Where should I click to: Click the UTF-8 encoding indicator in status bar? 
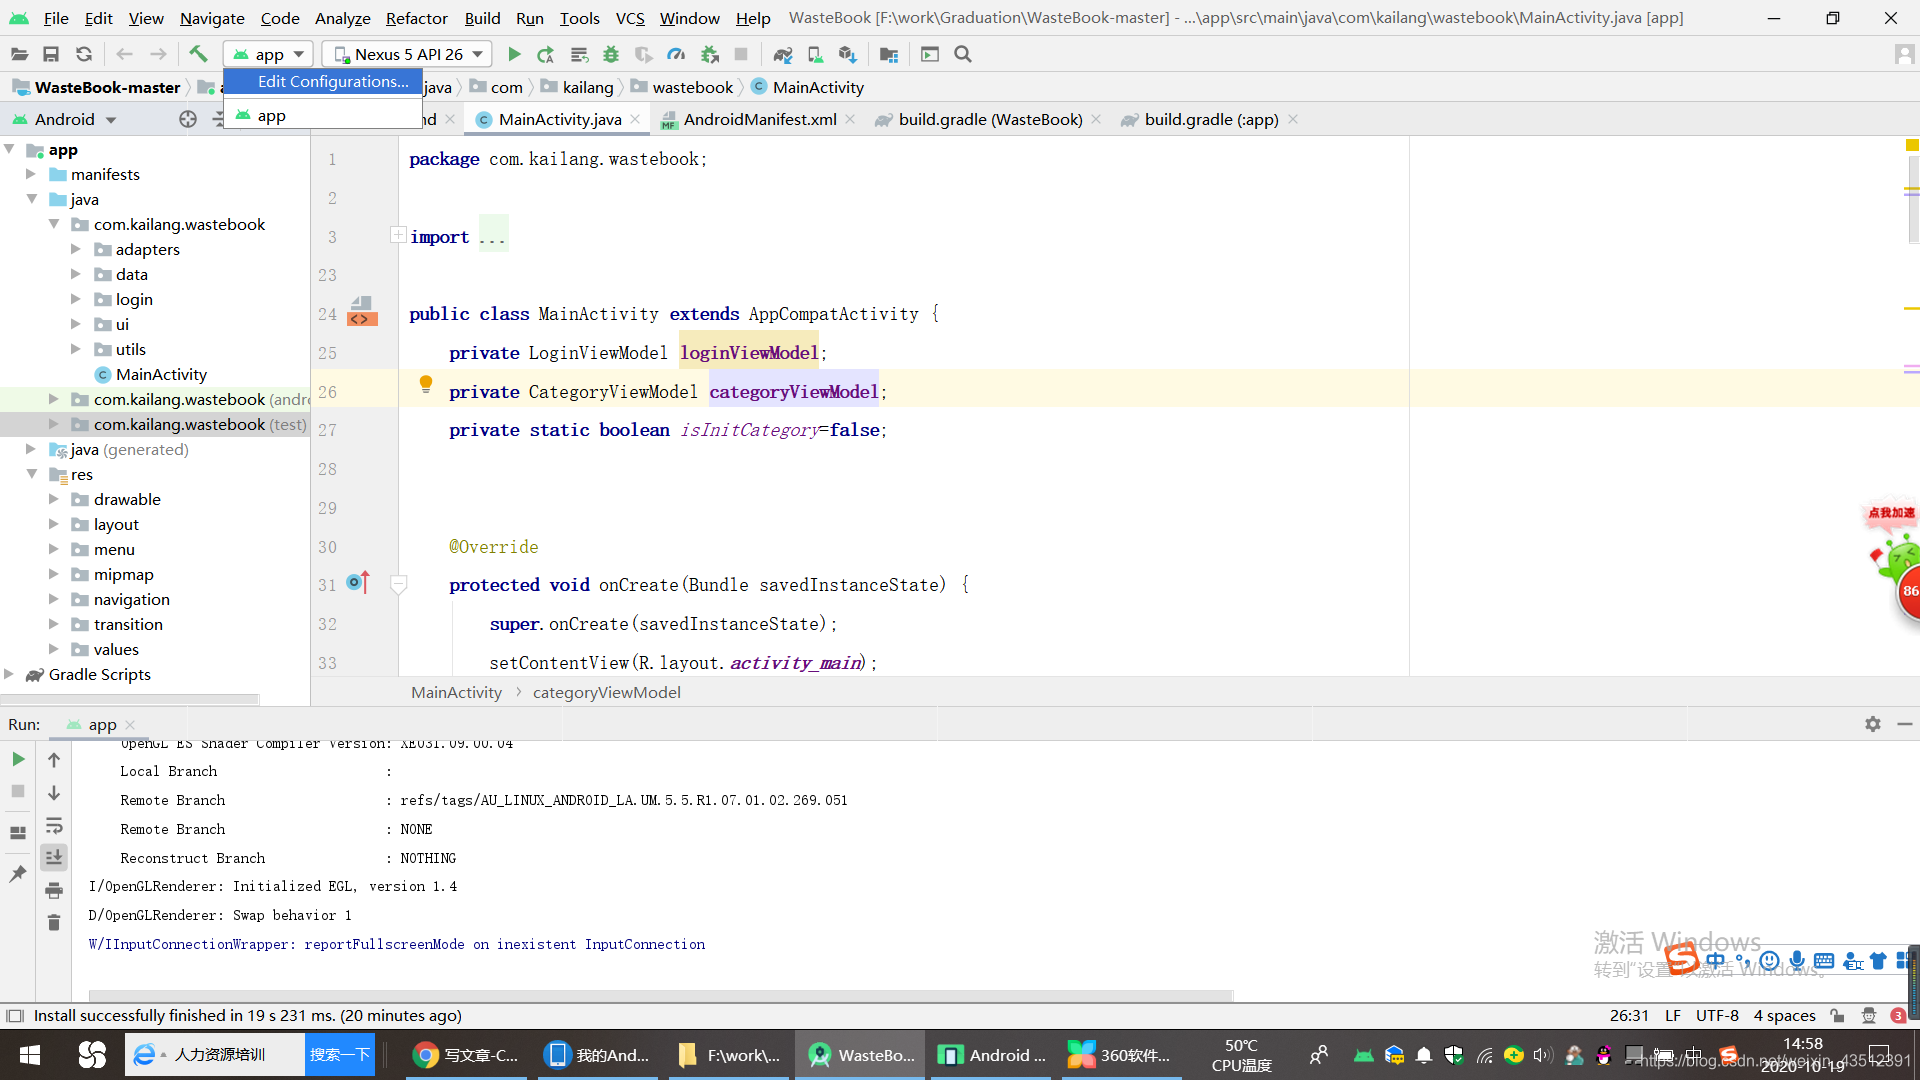coord(1717,1015)
